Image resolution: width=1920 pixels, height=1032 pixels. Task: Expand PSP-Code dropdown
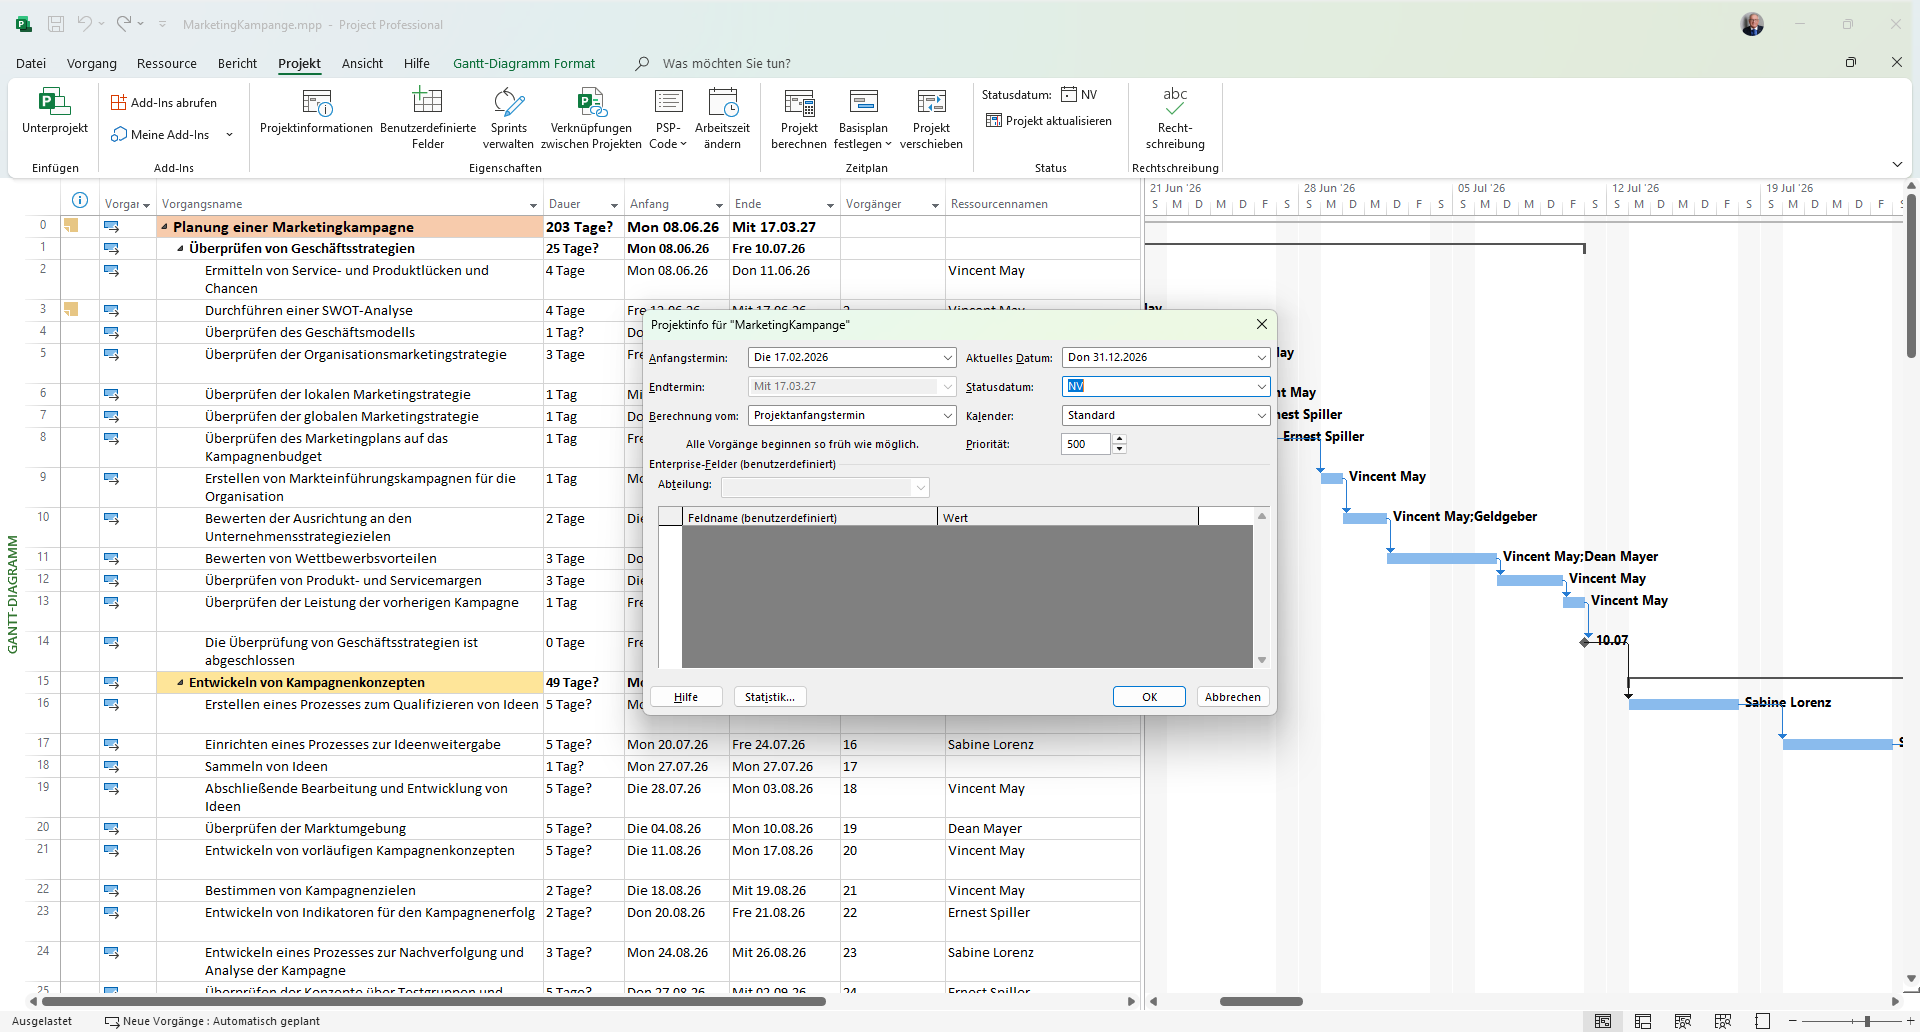point(668,119)
